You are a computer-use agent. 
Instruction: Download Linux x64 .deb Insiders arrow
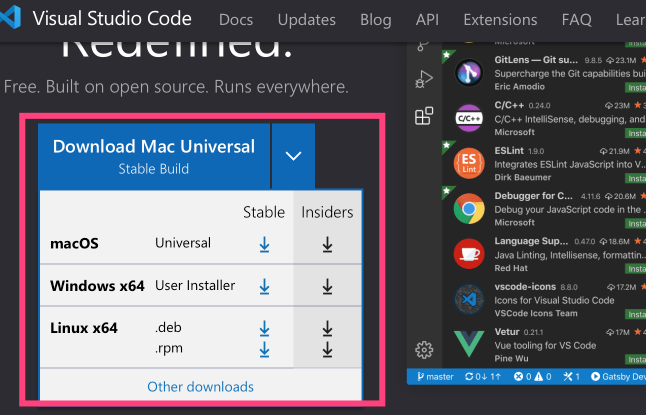(328, 329)
